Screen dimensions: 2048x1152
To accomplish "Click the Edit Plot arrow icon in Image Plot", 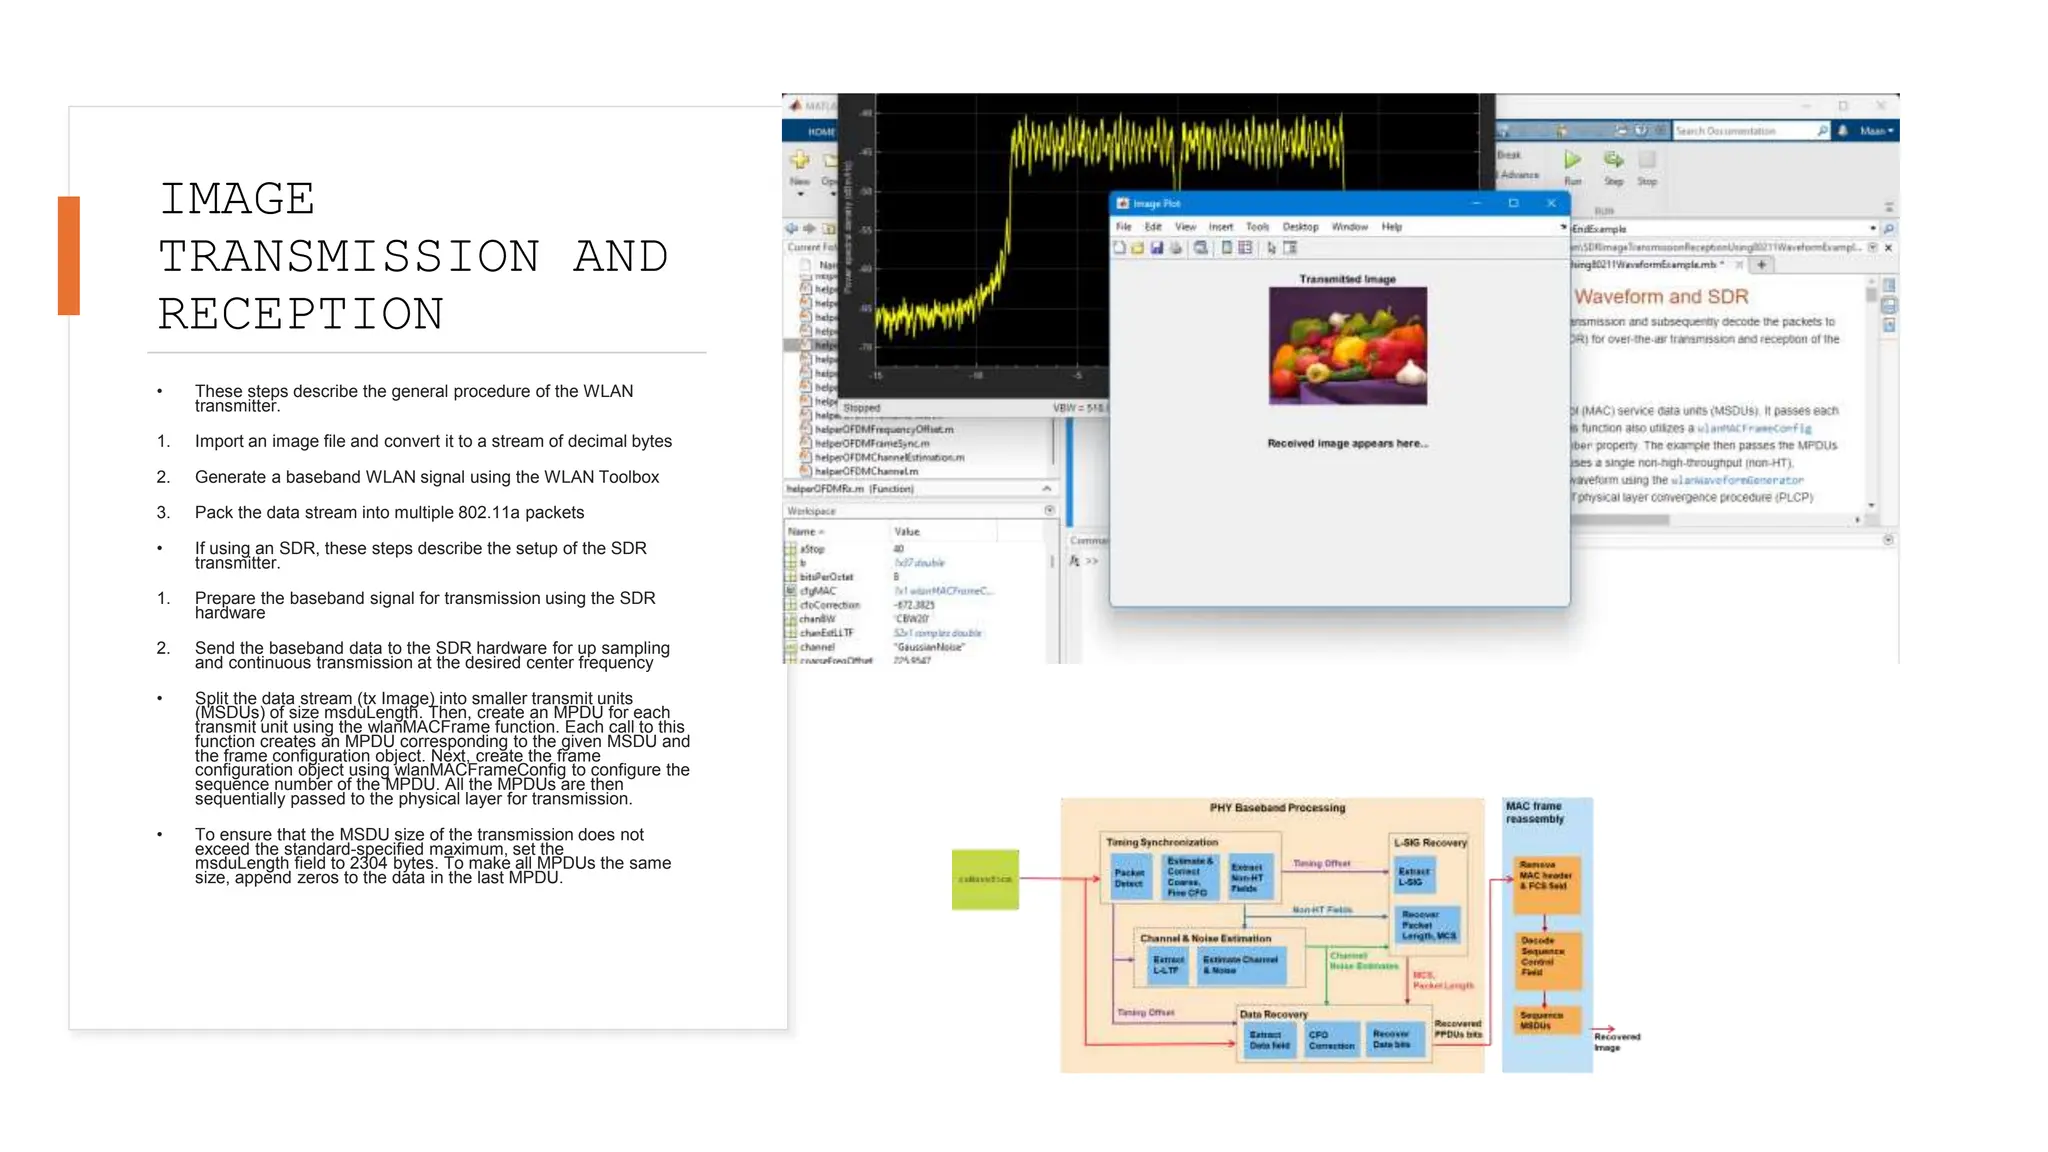I will click(1272, 247).
